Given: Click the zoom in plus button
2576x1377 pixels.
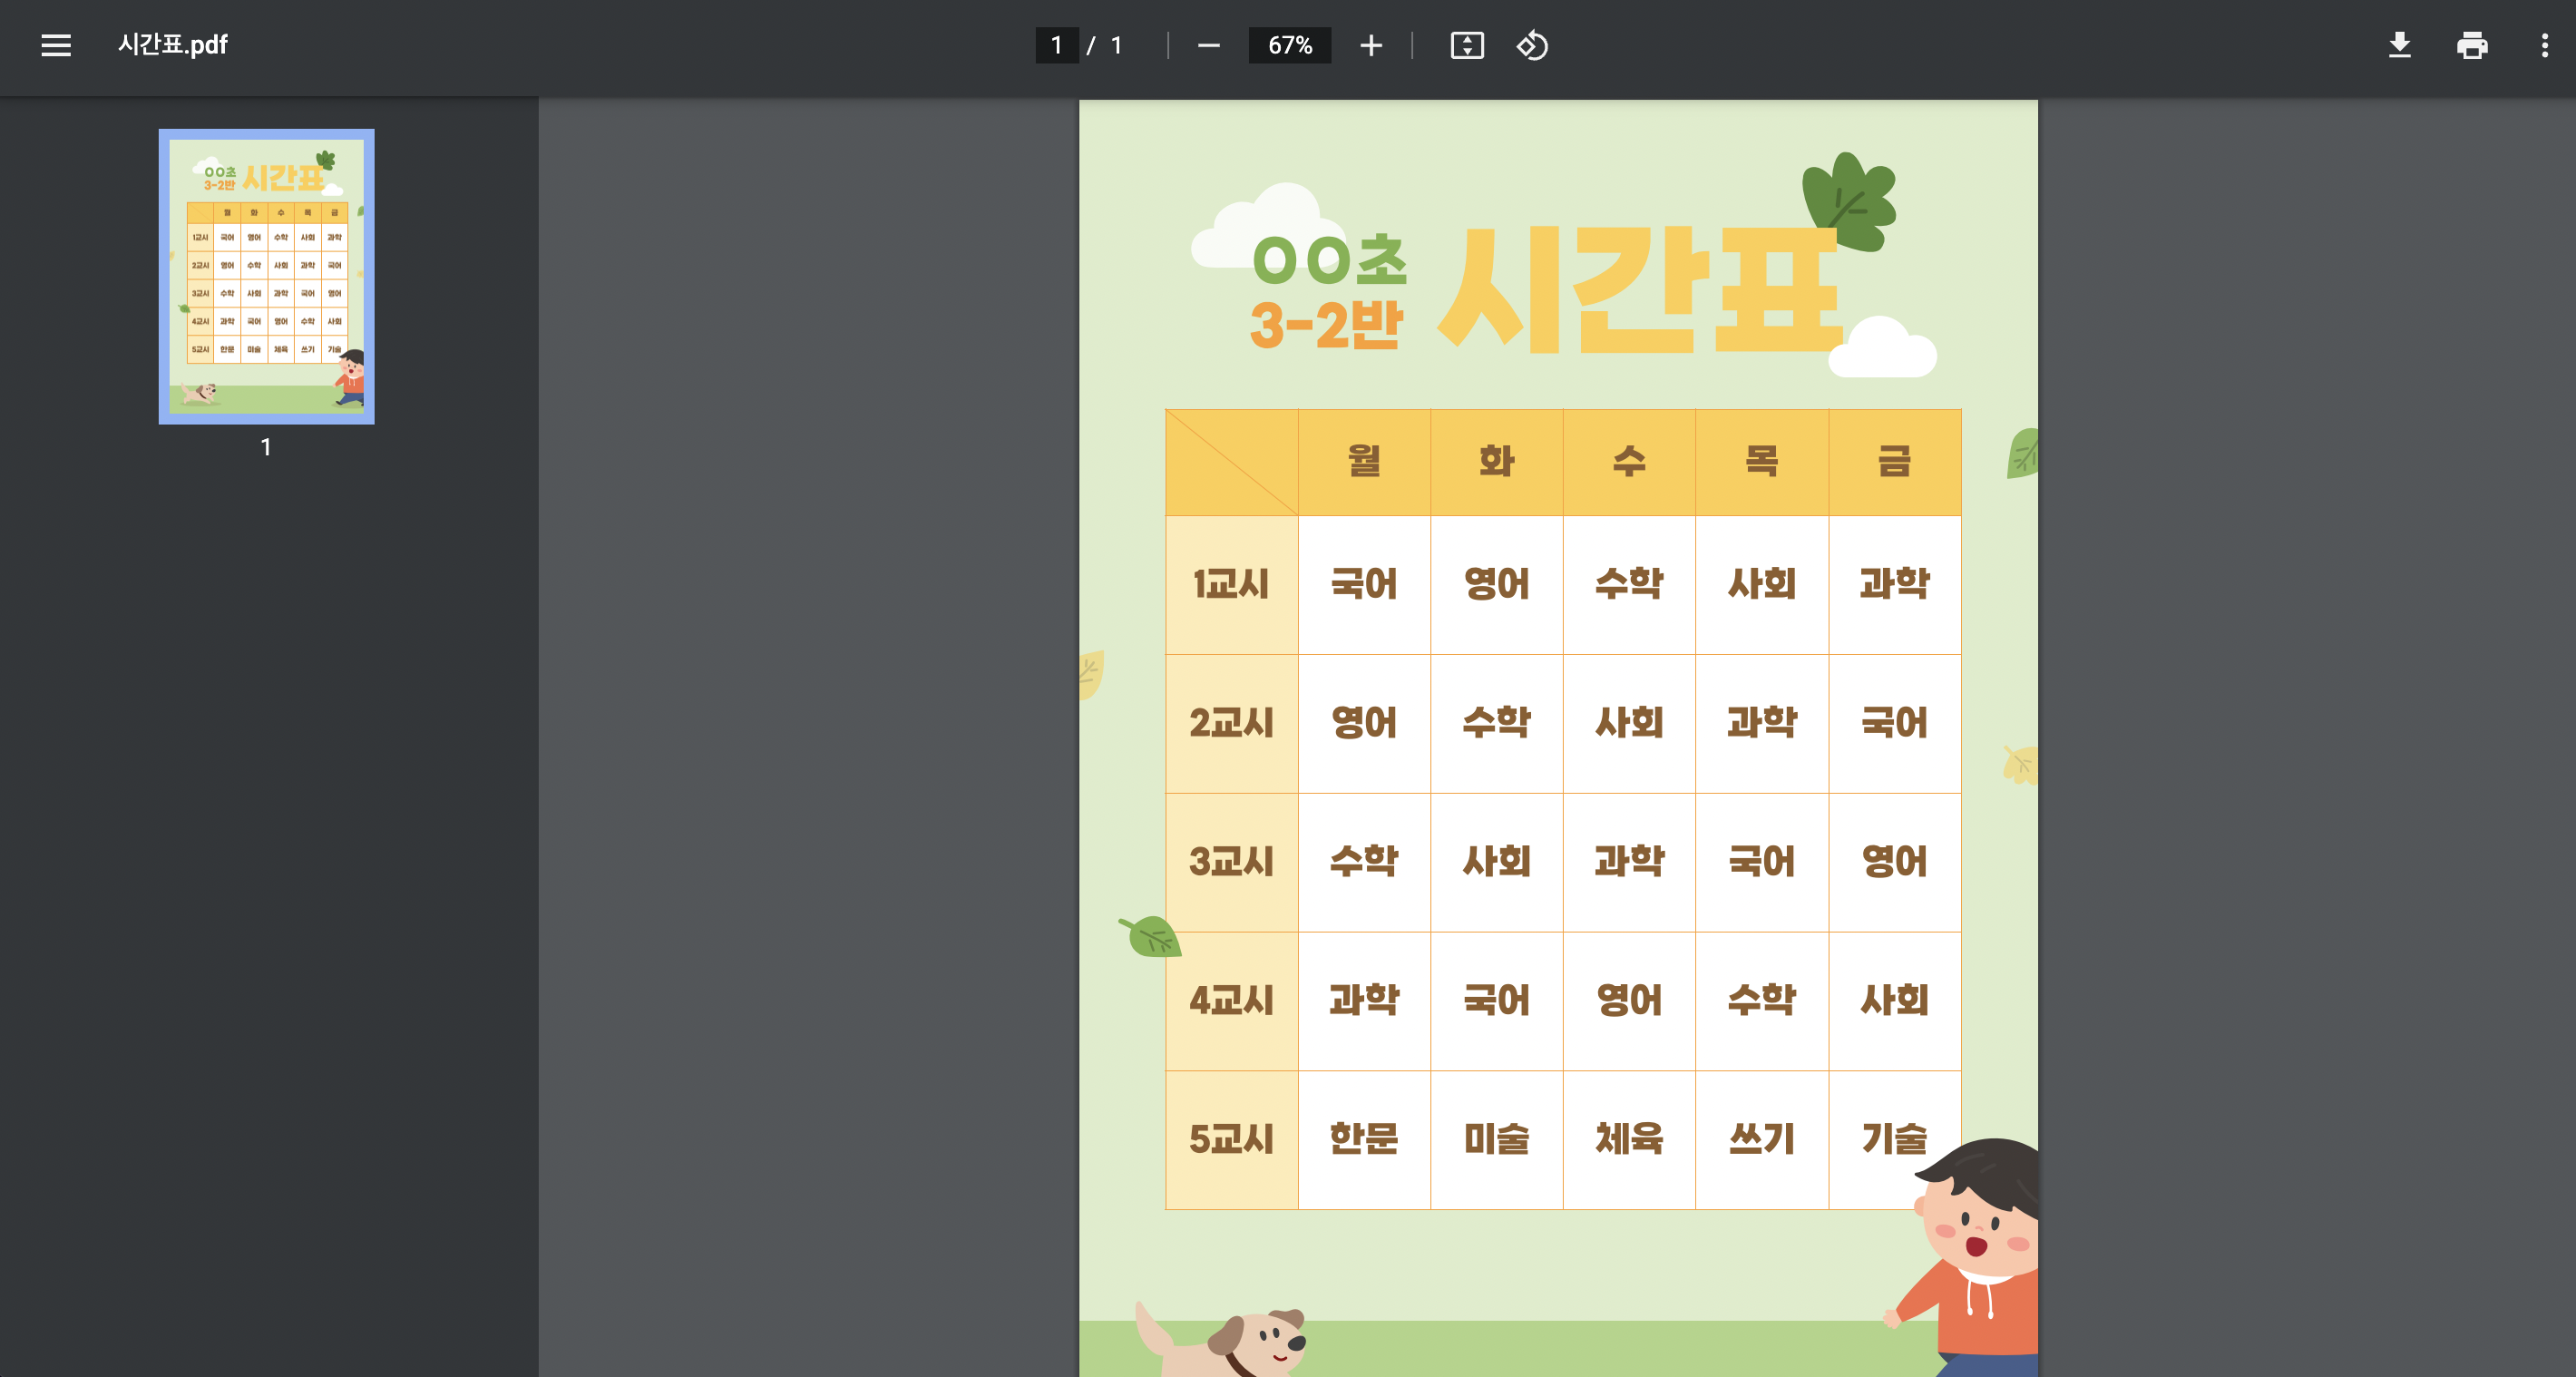Looking at the screenshot, I should coord(1371,45).
